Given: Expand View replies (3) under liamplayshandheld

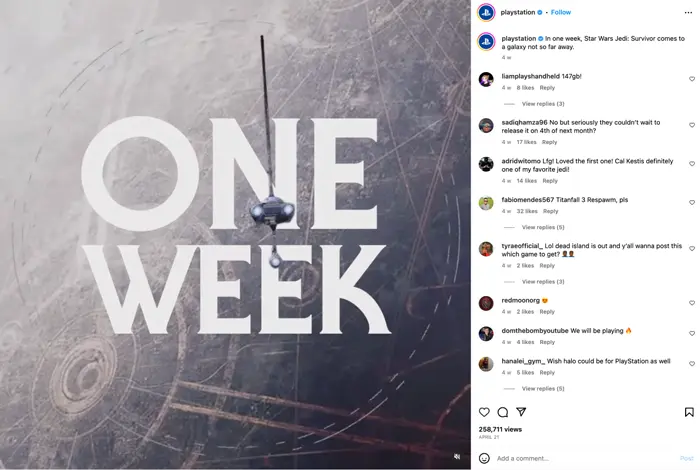Looking at the screenshot, I should (543, 104).
